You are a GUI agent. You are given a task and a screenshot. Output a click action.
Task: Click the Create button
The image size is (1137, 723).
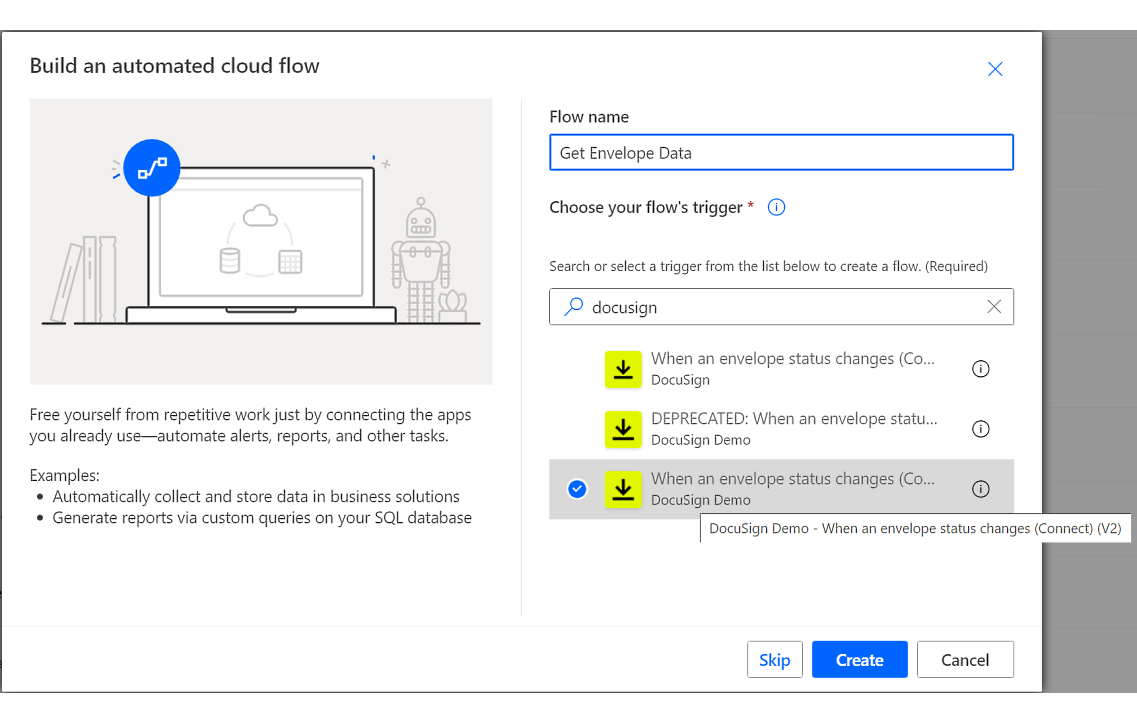[859, 659]
